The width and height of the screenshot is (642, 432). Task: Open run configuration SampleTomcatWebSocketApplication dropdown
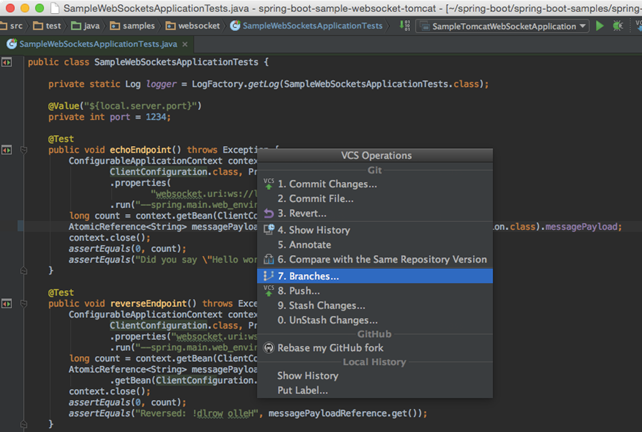503,26
